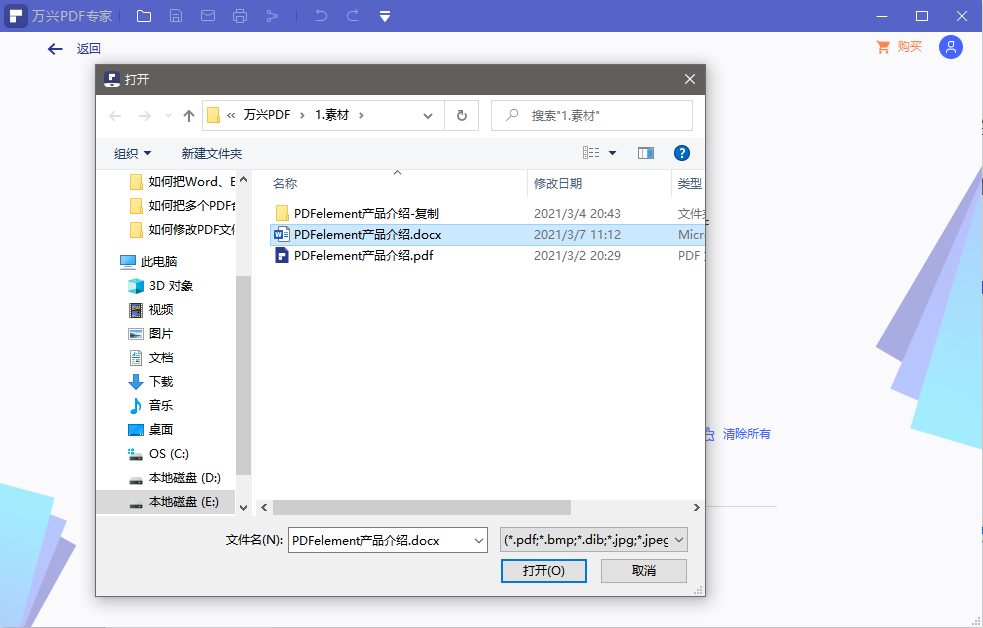983x628 pixels.
Task: Click the undo arrow icon
Action: (321, 16)
